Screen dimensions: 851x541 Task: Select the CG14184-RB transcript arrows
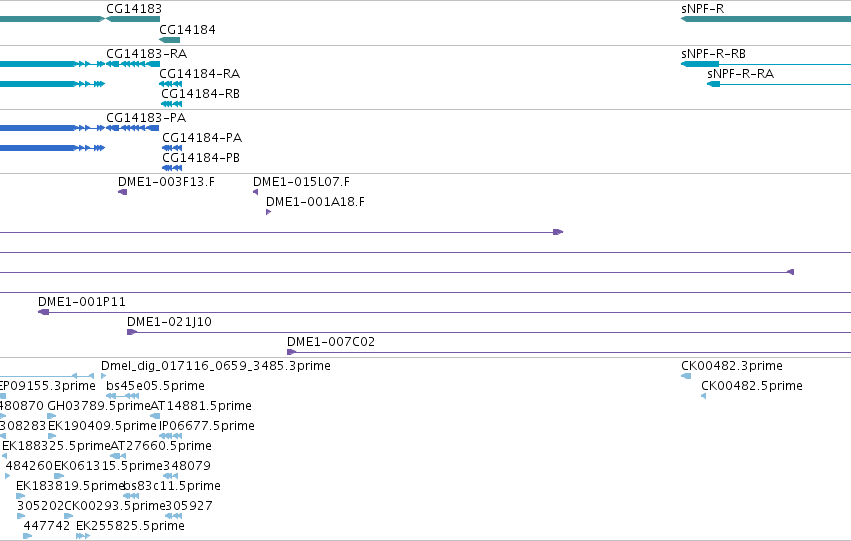click(x=172, y=104)
